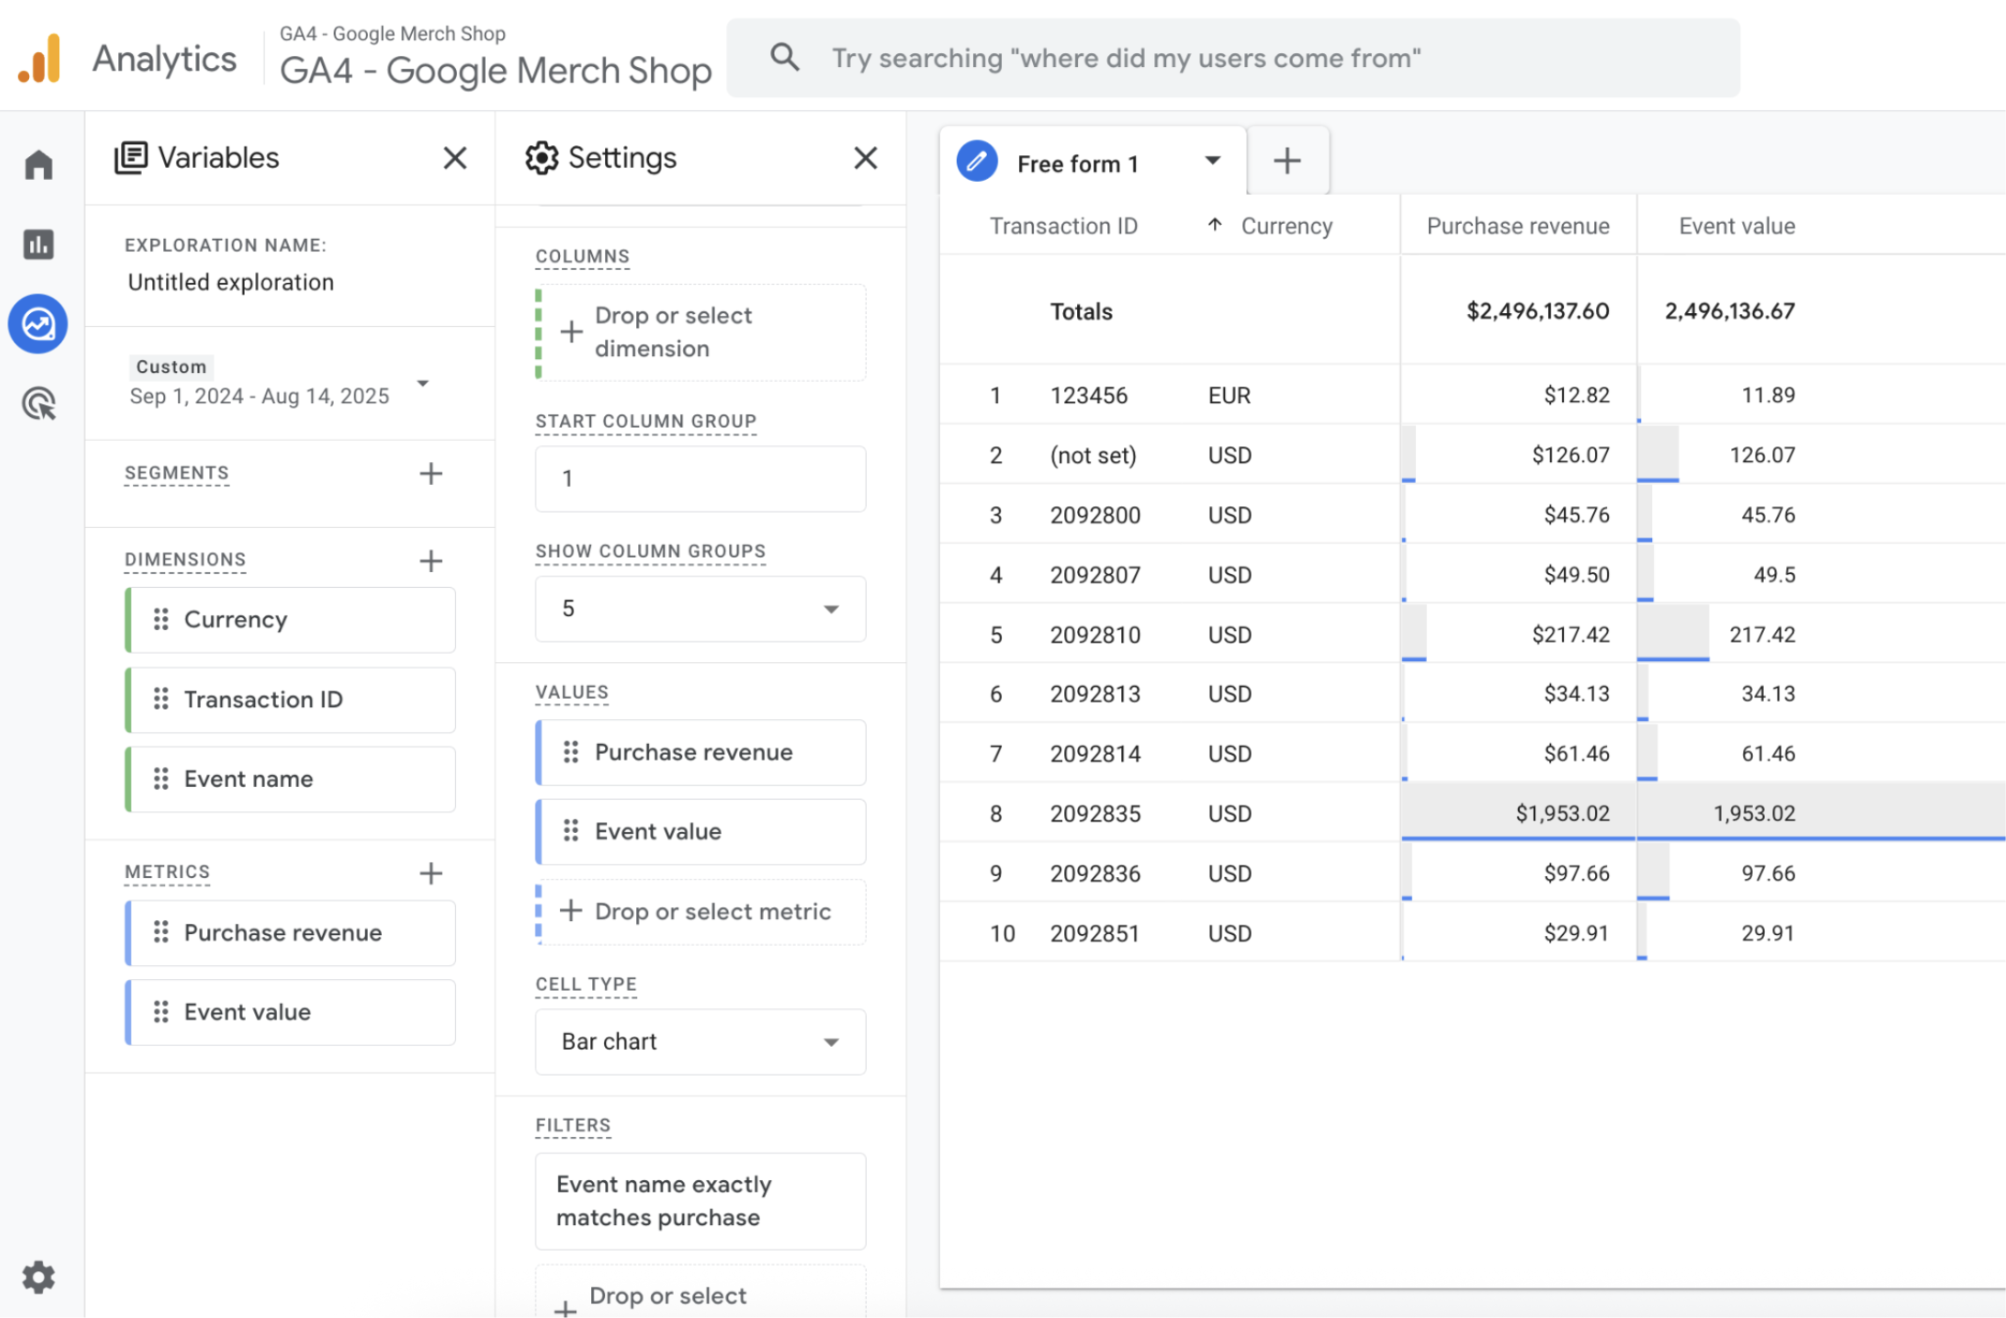Click the search magnifier icon

click(785, 58)
